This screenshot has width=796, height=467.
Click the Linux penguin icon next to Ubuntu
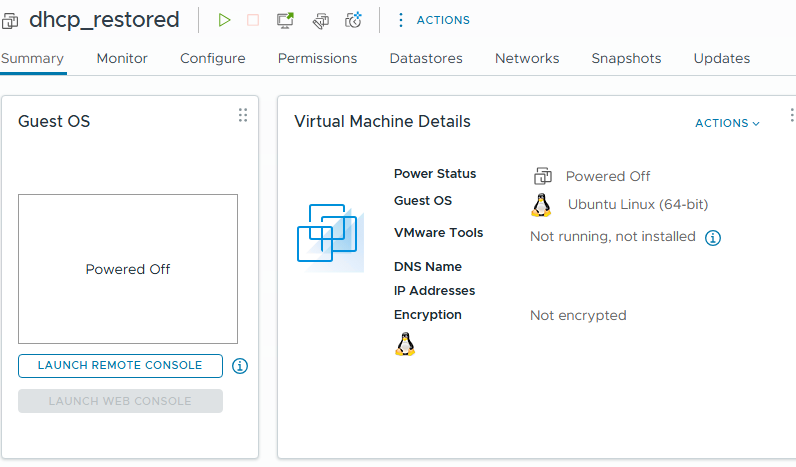point(541,205)
